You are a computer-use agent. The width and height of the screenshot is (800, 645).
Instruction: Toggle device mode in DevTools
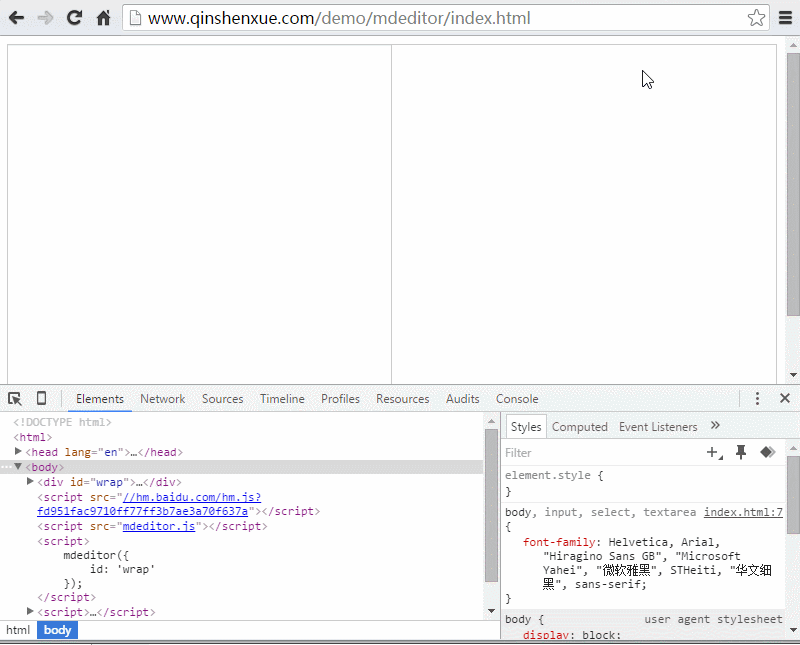(41, 398)
